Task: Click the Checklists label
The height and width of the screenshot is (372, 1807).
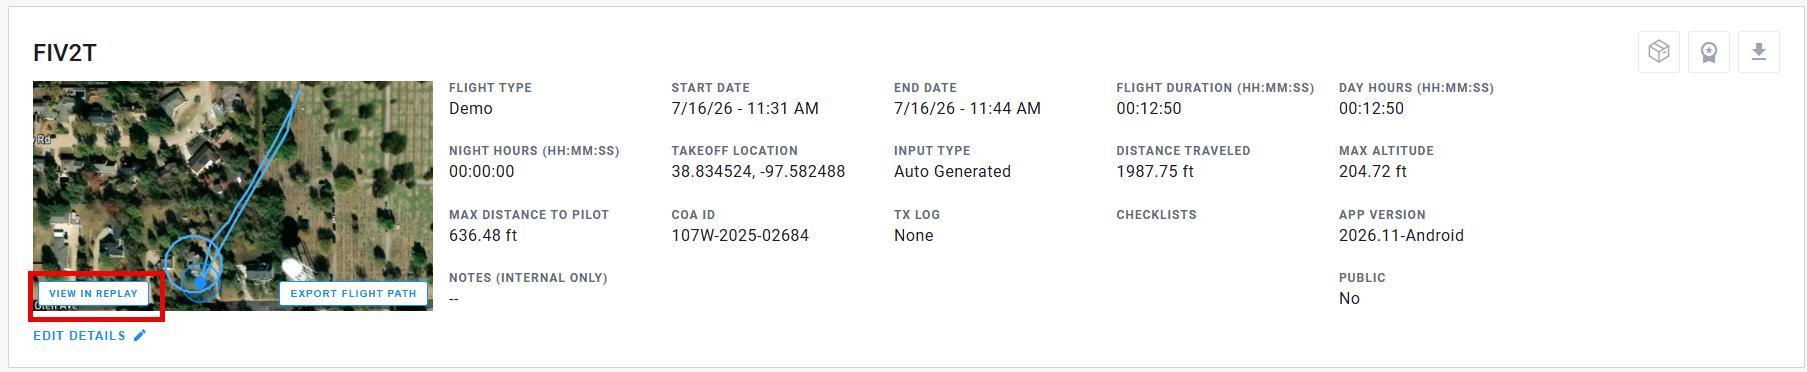Action: (x=1156, y=215)
